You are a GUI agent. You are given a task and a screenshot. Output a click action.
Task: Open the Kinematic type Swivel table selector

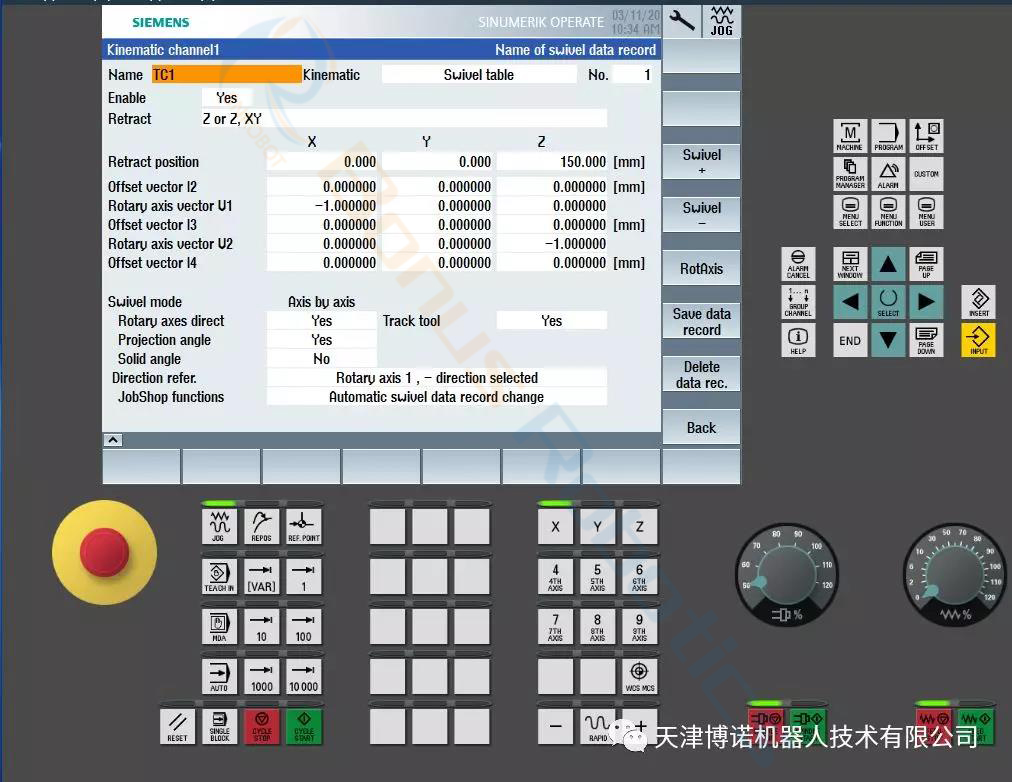(479, 75)
